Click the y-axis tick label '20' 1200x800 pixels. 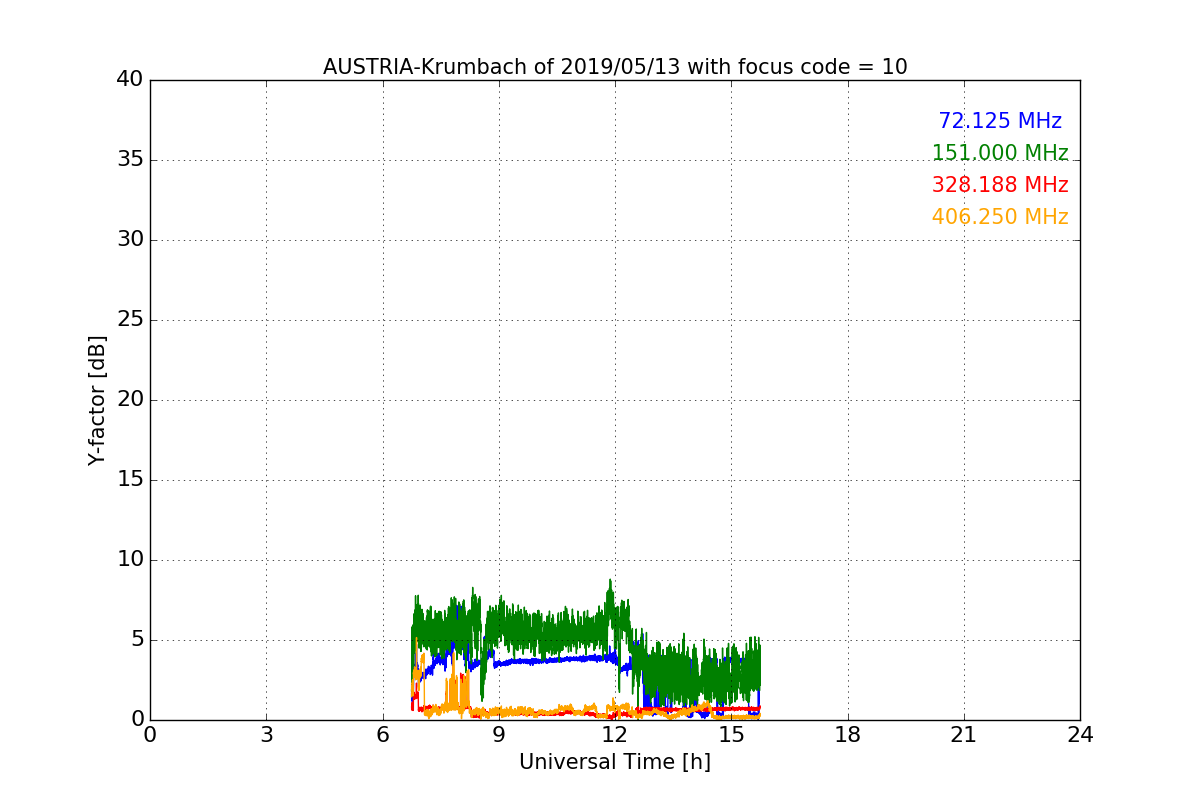click(130, 400)
